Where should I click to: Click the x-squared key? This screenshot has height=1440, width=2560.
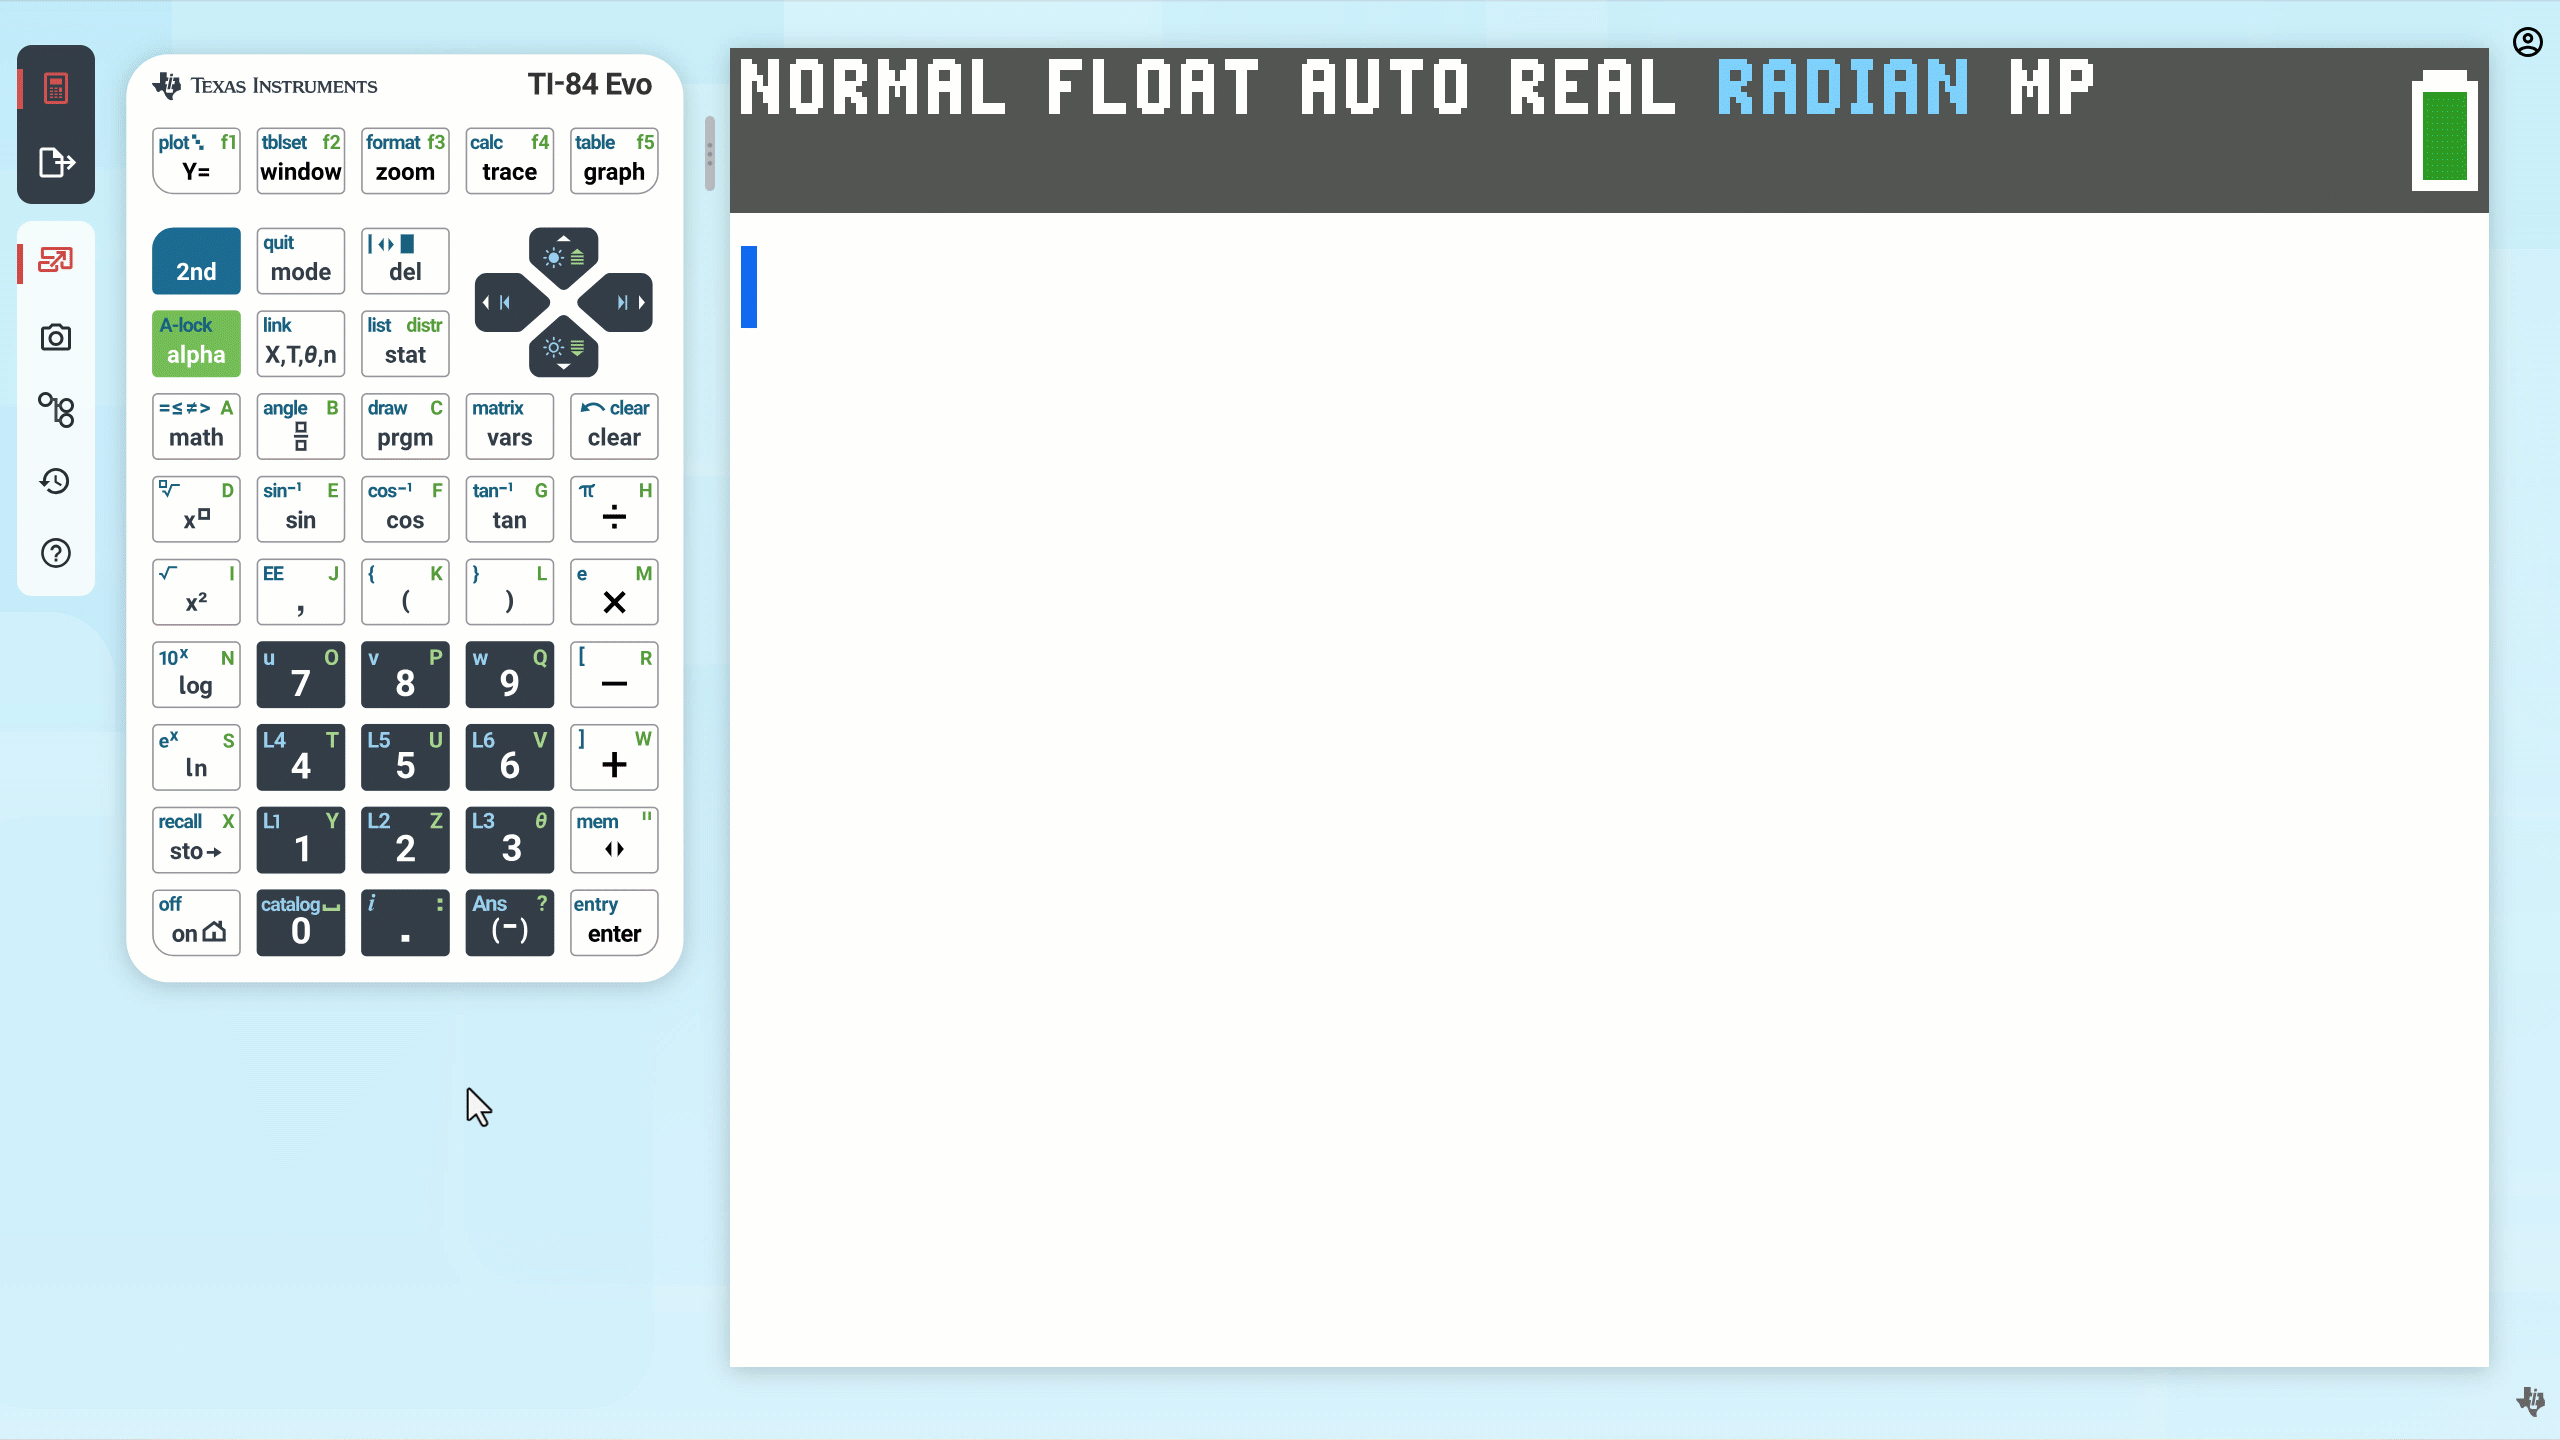pos(197,593)
